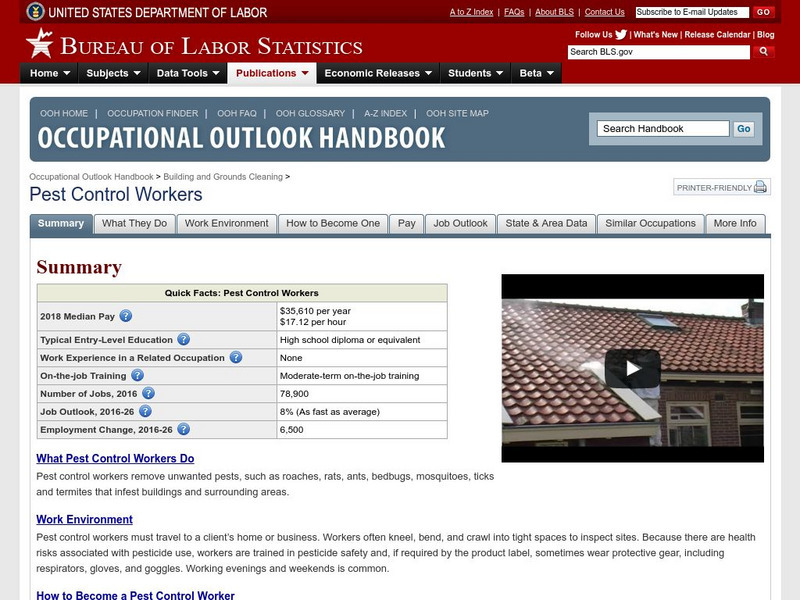Screen dimensions: 800x600
Task: Click the Occupational Outlook Handbook banner title
Action: (241, 138)
